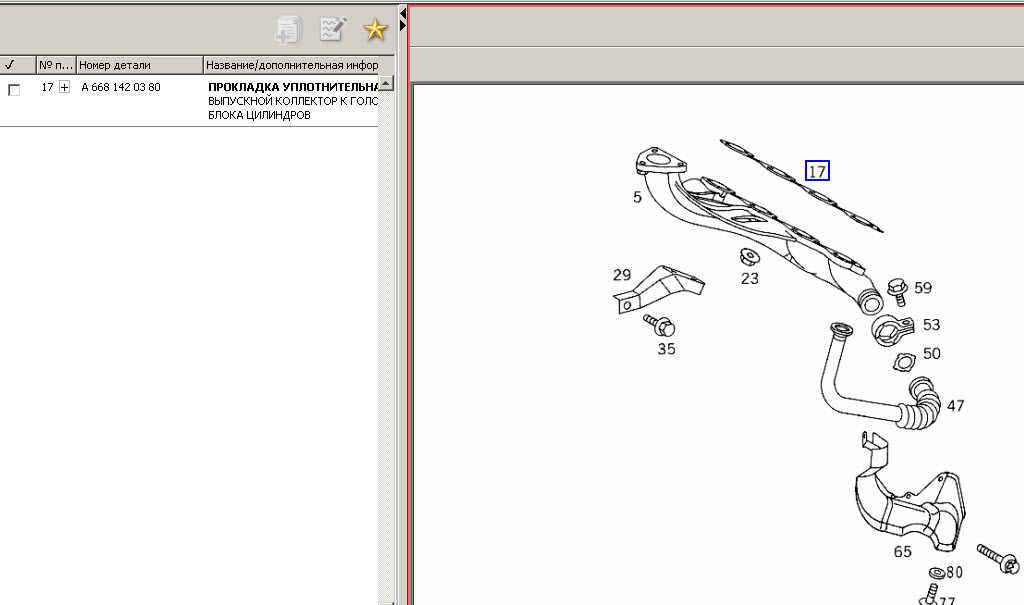Image resolution: width=1024 pixels, height=605 pixels.
Task: Select highlighted callout 17 on the diagram
Action: [817, 171]
